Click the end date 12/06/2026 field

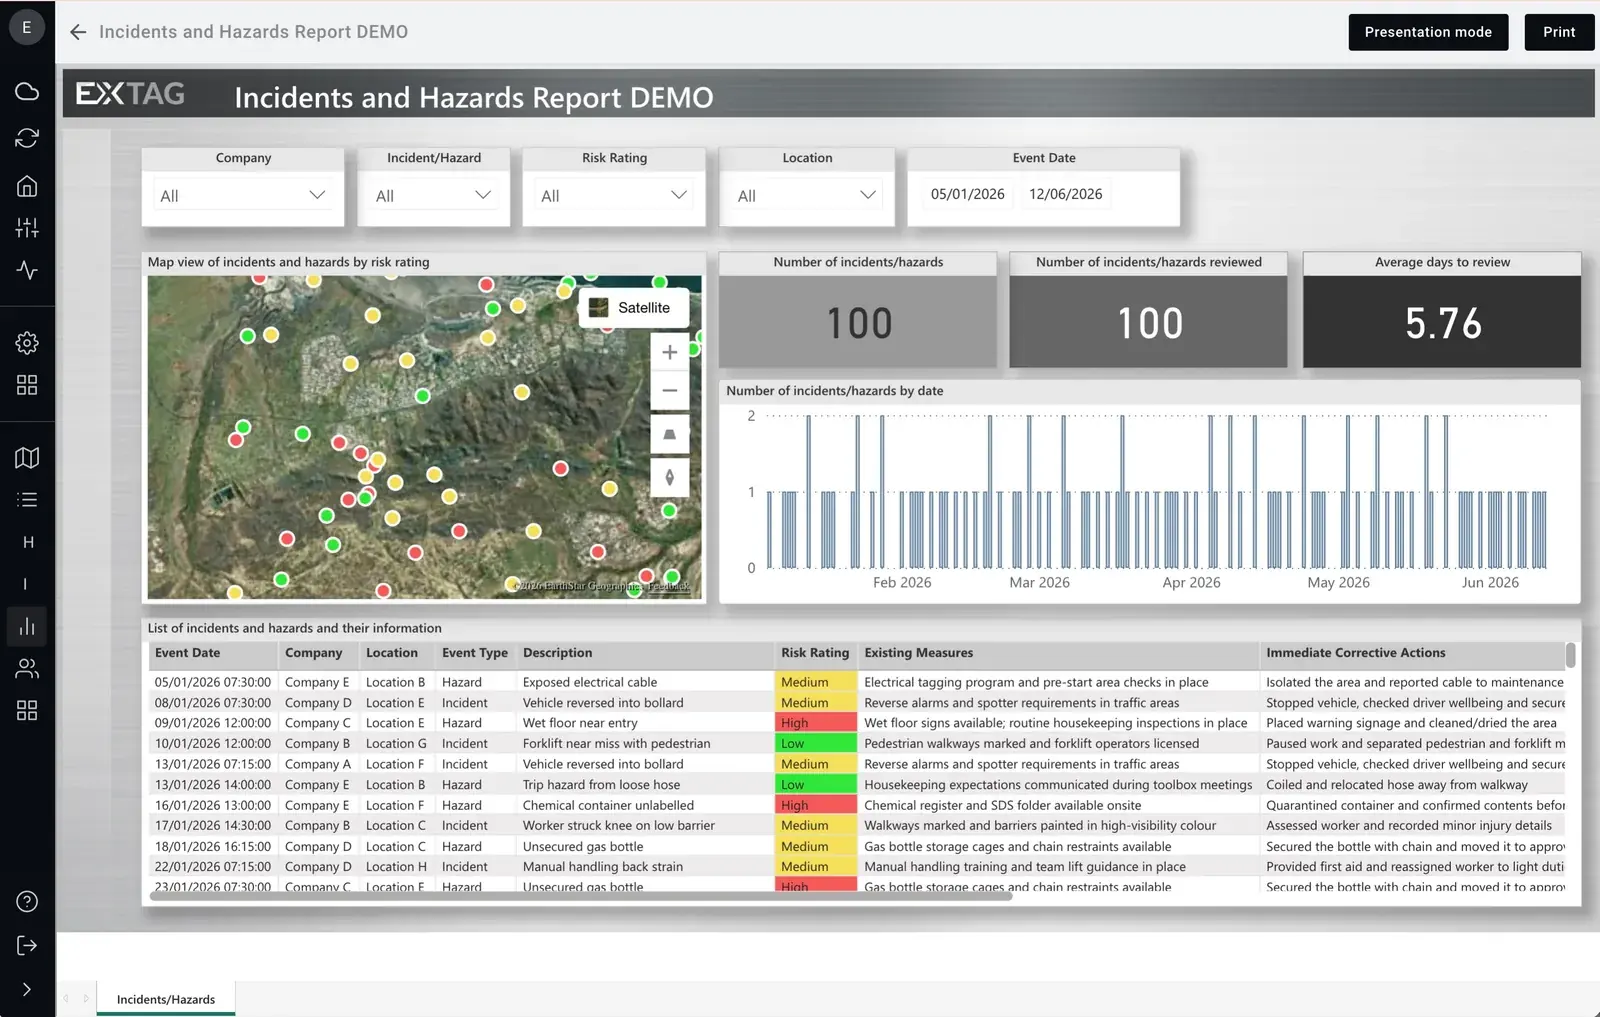(x=1066, y=194)
